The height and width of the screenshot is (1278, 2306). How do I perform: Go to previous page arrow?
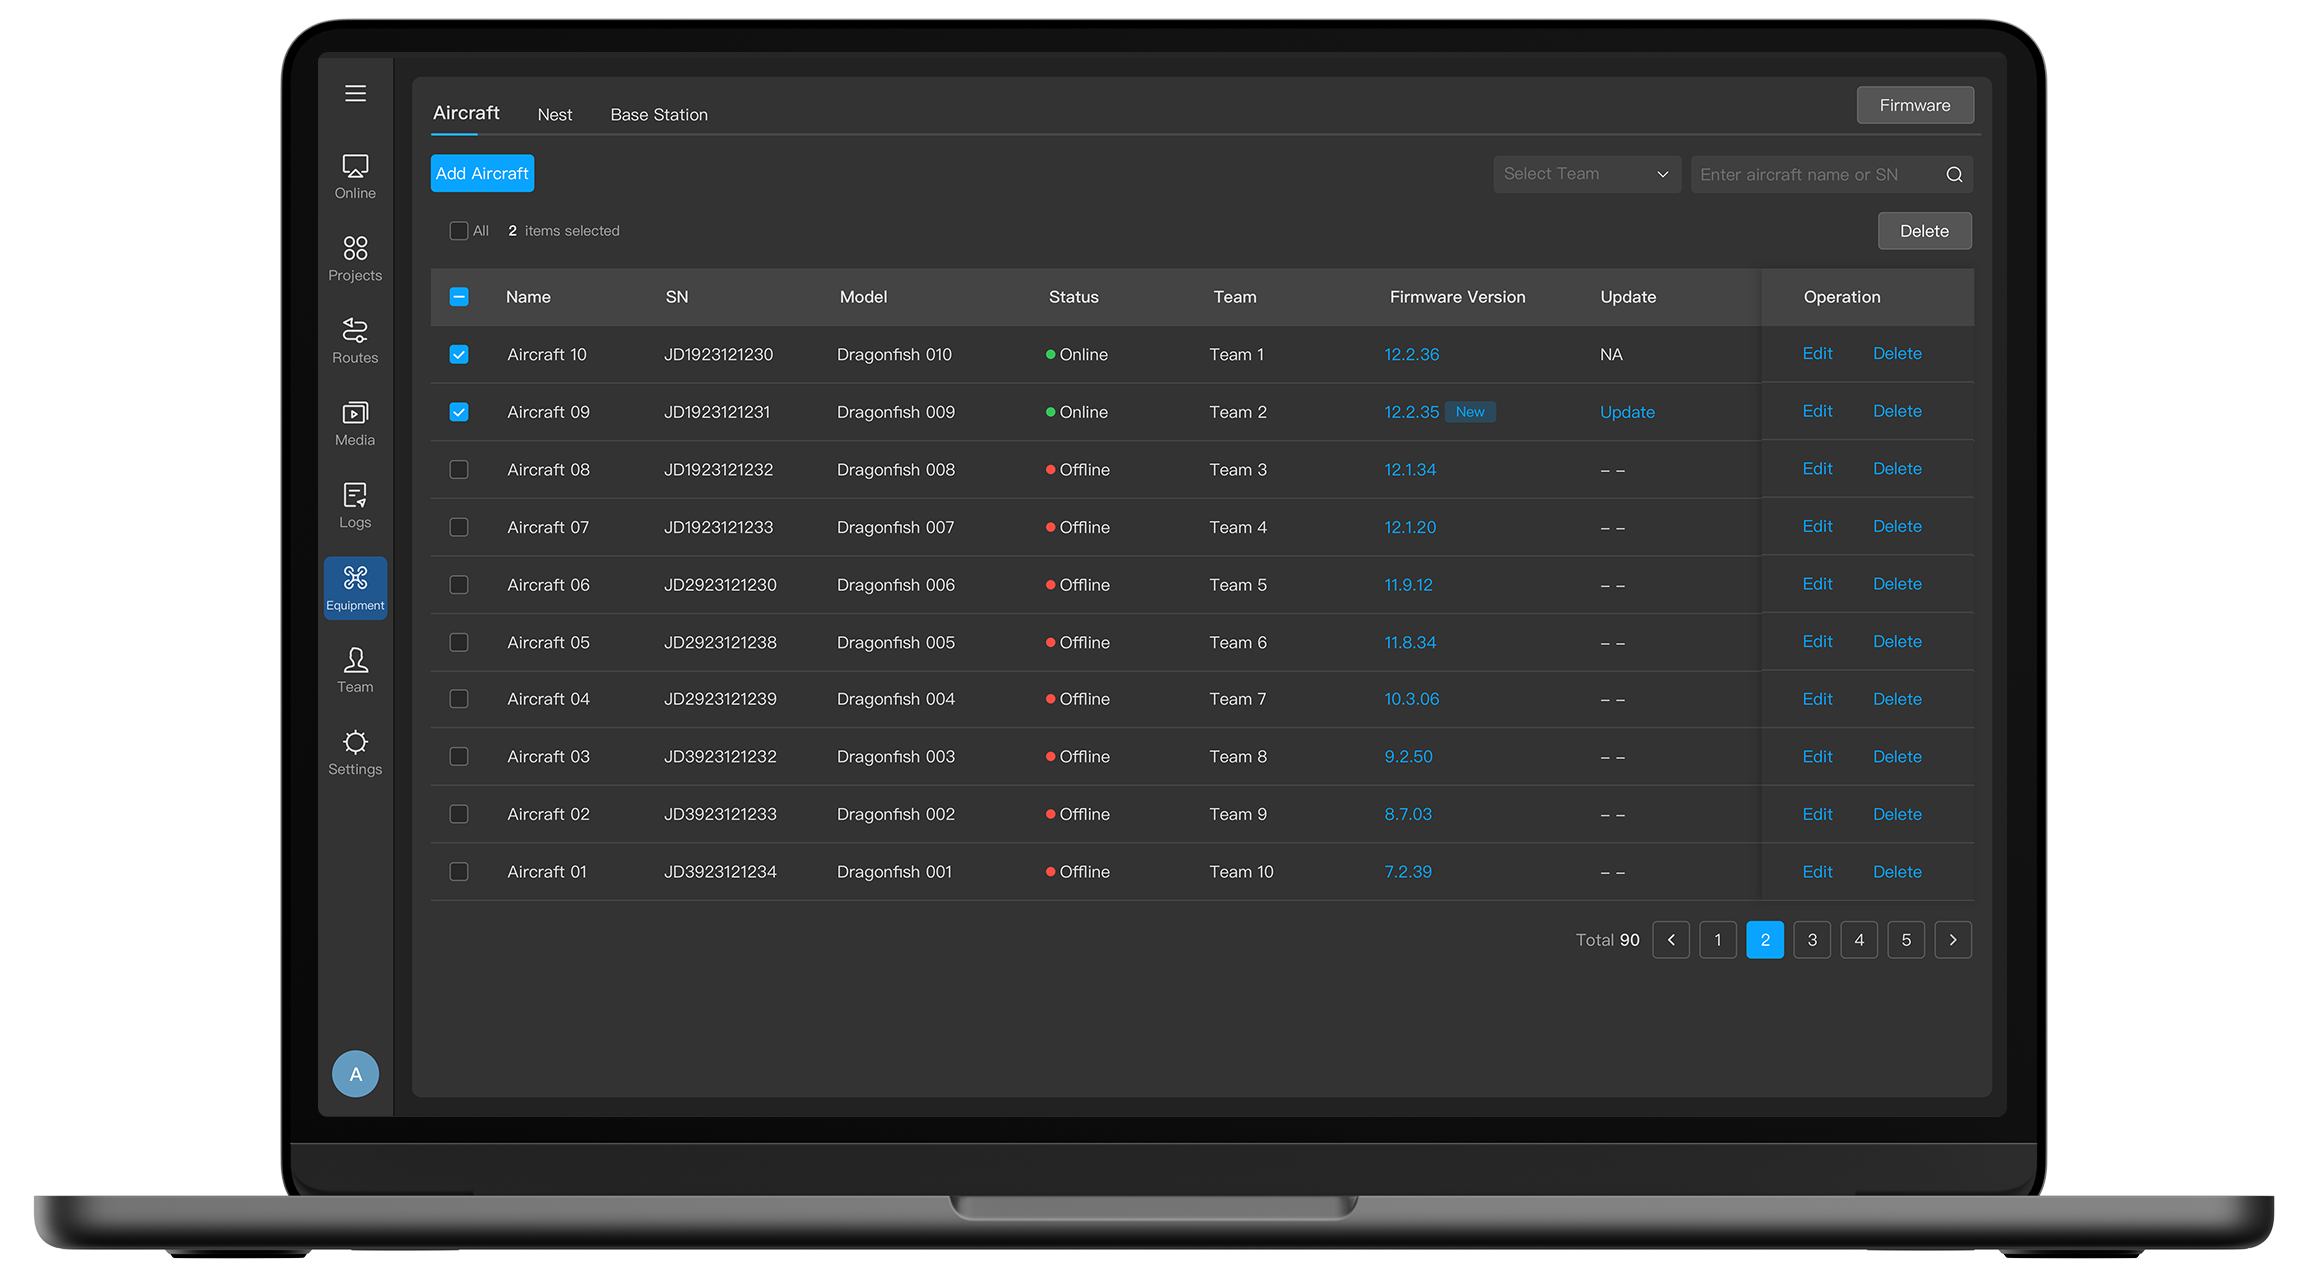(x=1671, y=940)
